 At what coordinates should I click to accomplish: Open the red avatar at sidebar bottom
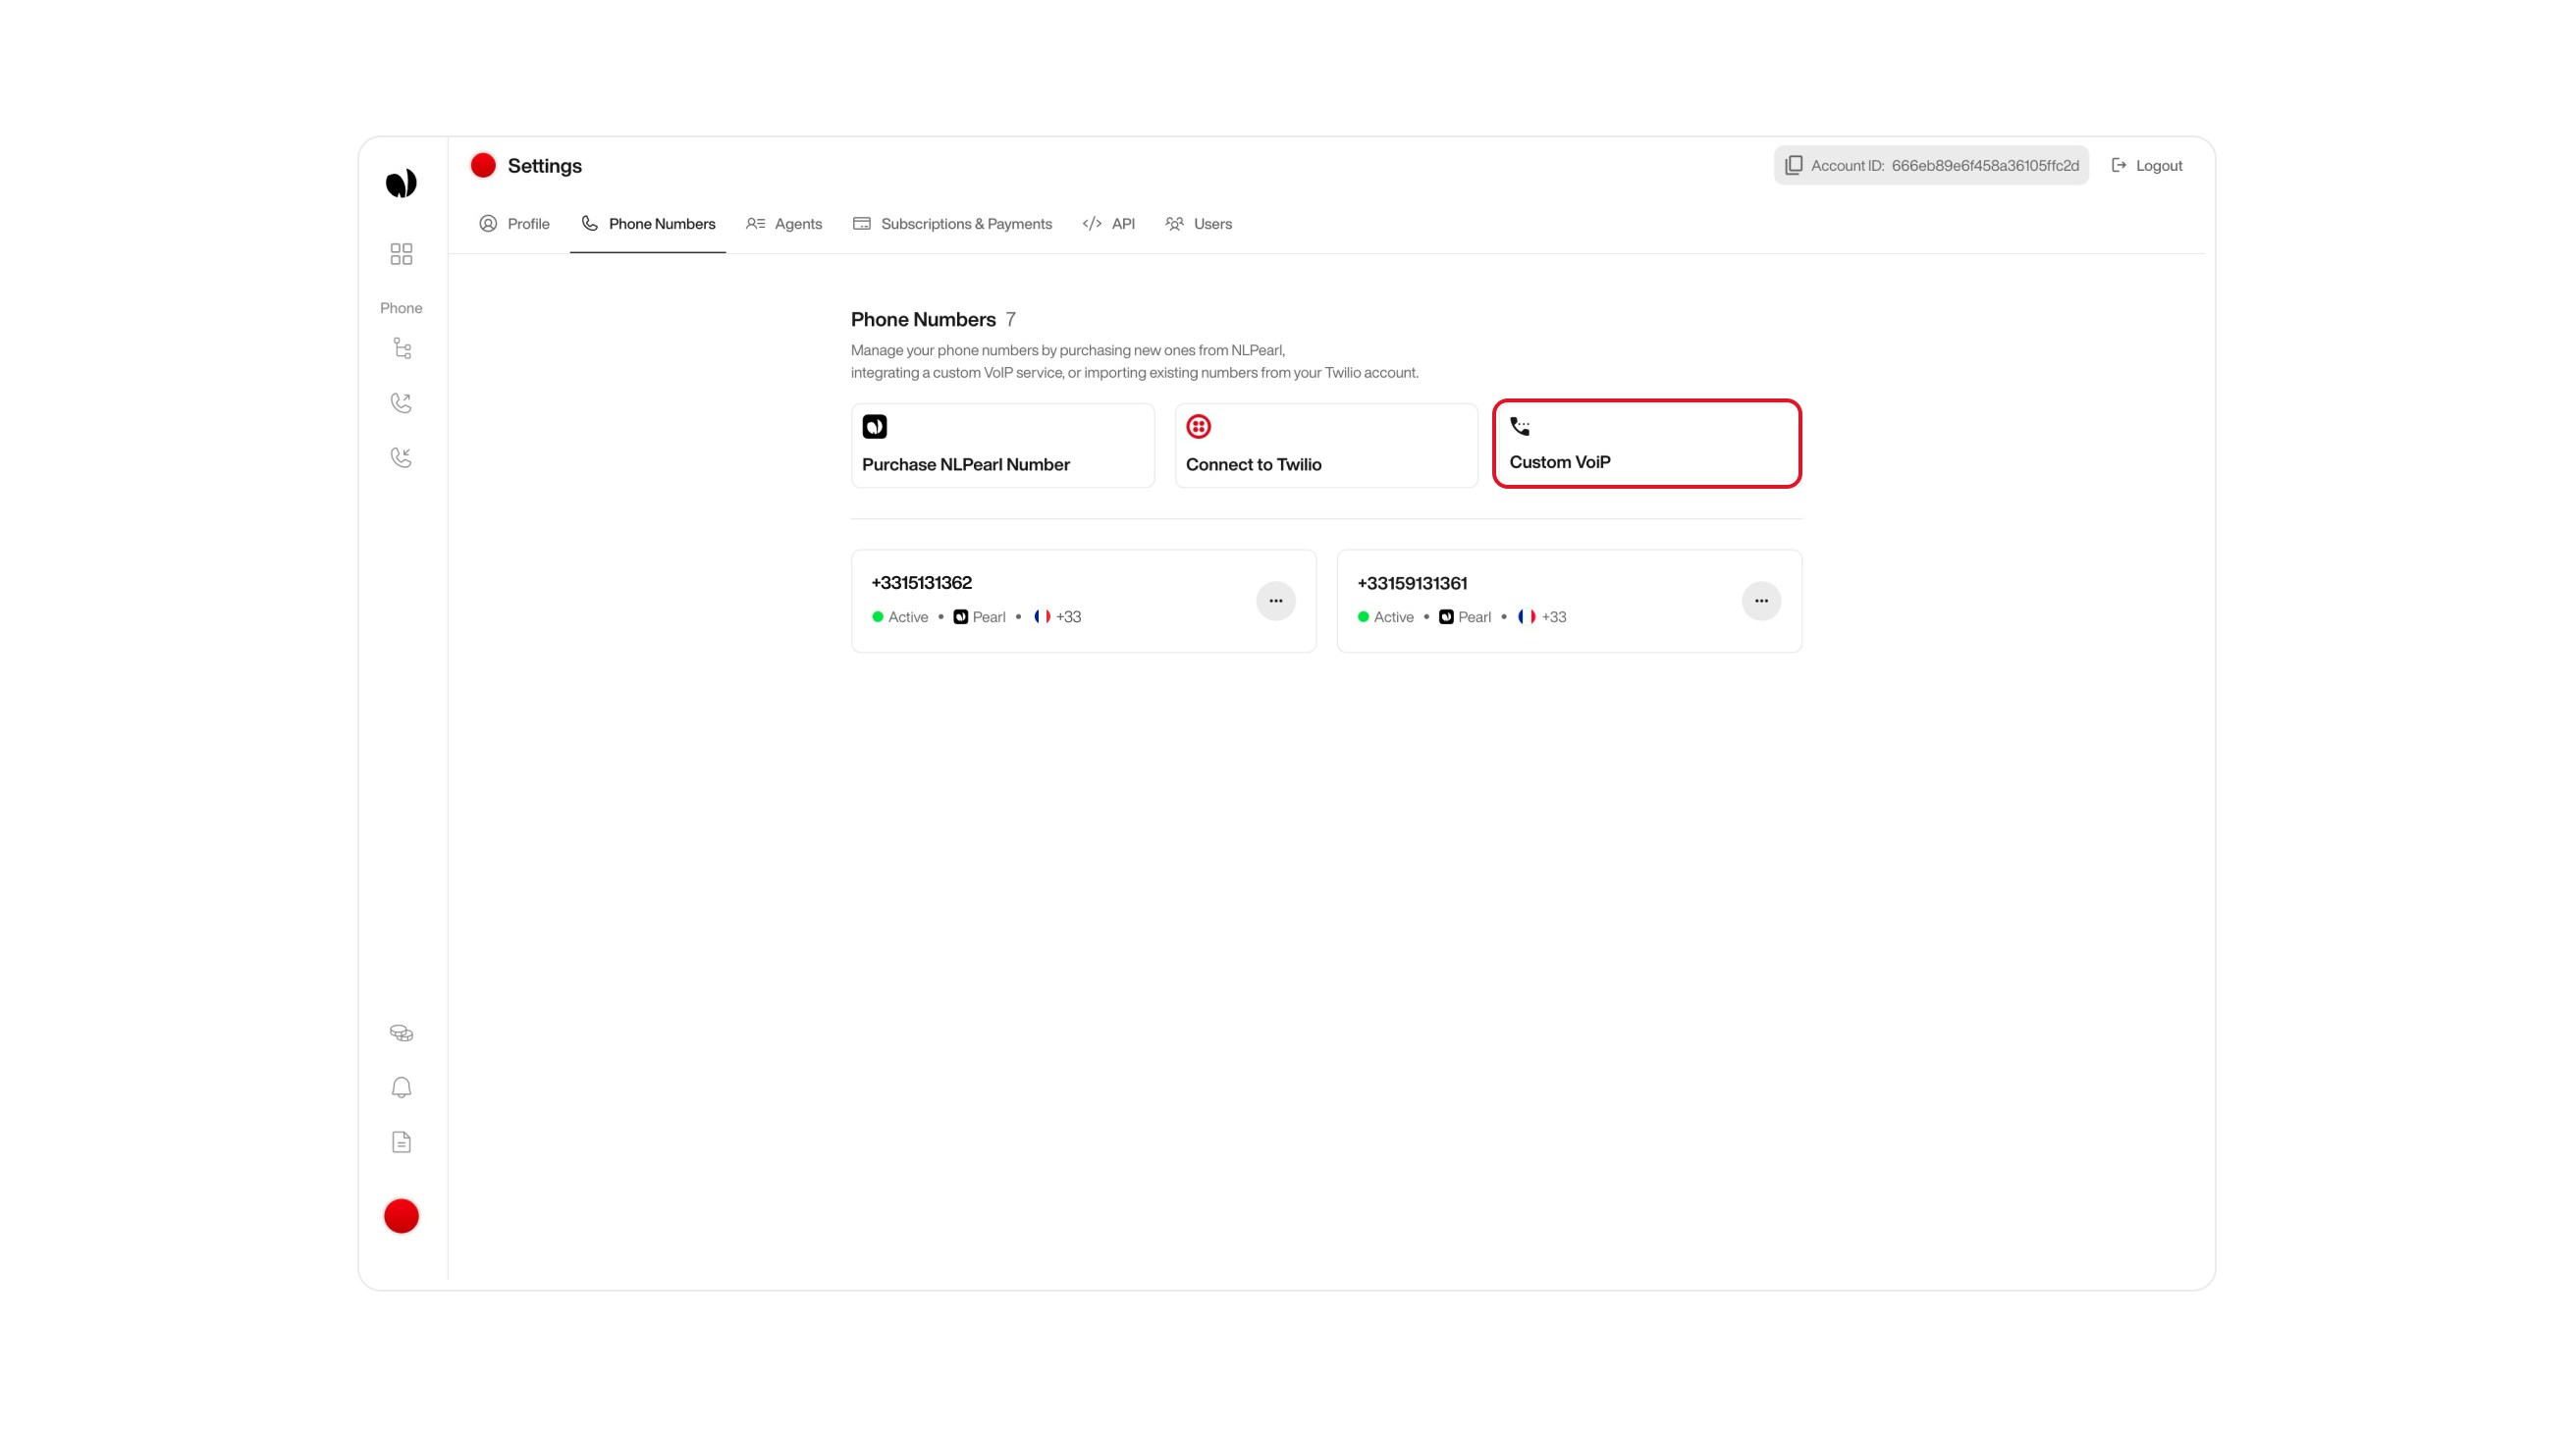[401, 1216]
